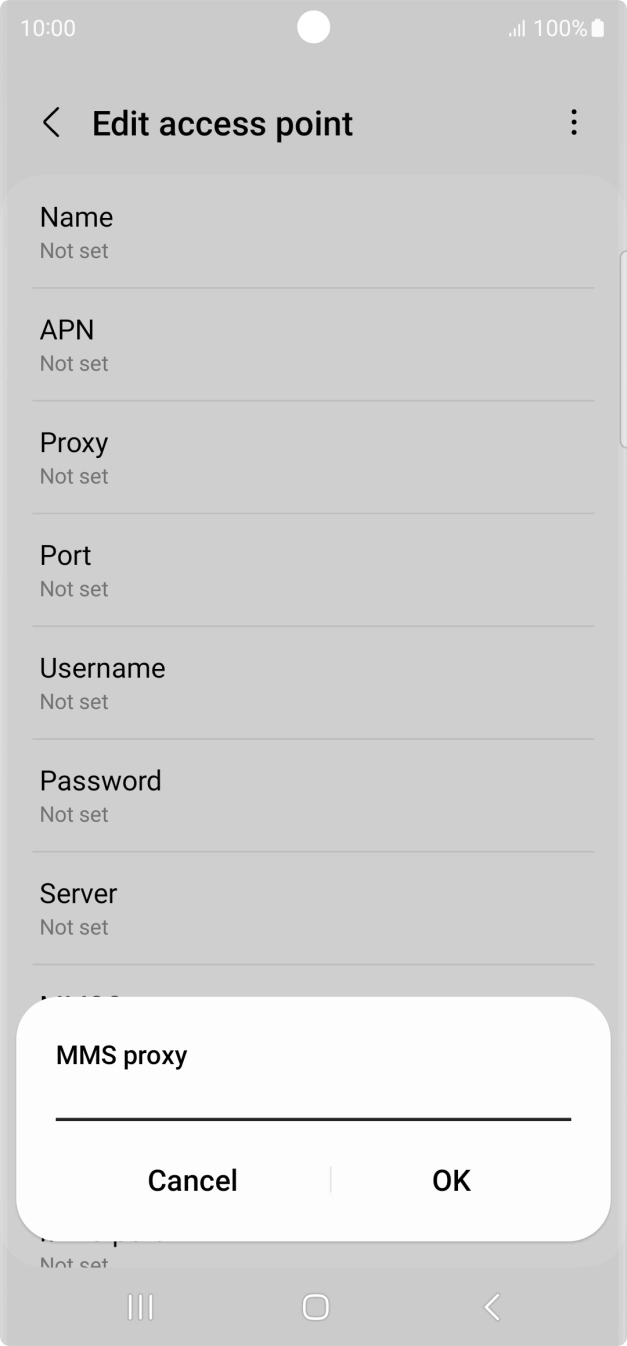627x1346 pixels.
Task: Tap the Recents button in navigation bar
Action: [140, 1307]
